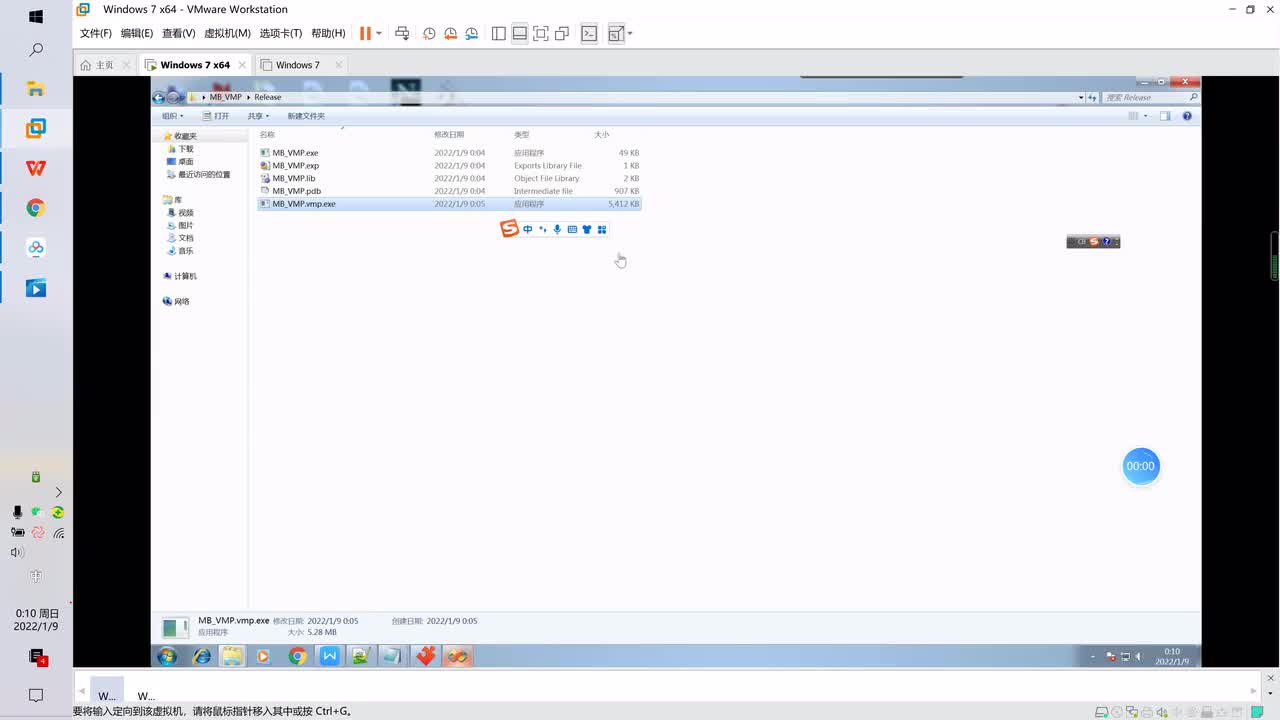1280x720 pixels.
Task: Expand the stretch display options arrow
Action: tap(630, 34)
